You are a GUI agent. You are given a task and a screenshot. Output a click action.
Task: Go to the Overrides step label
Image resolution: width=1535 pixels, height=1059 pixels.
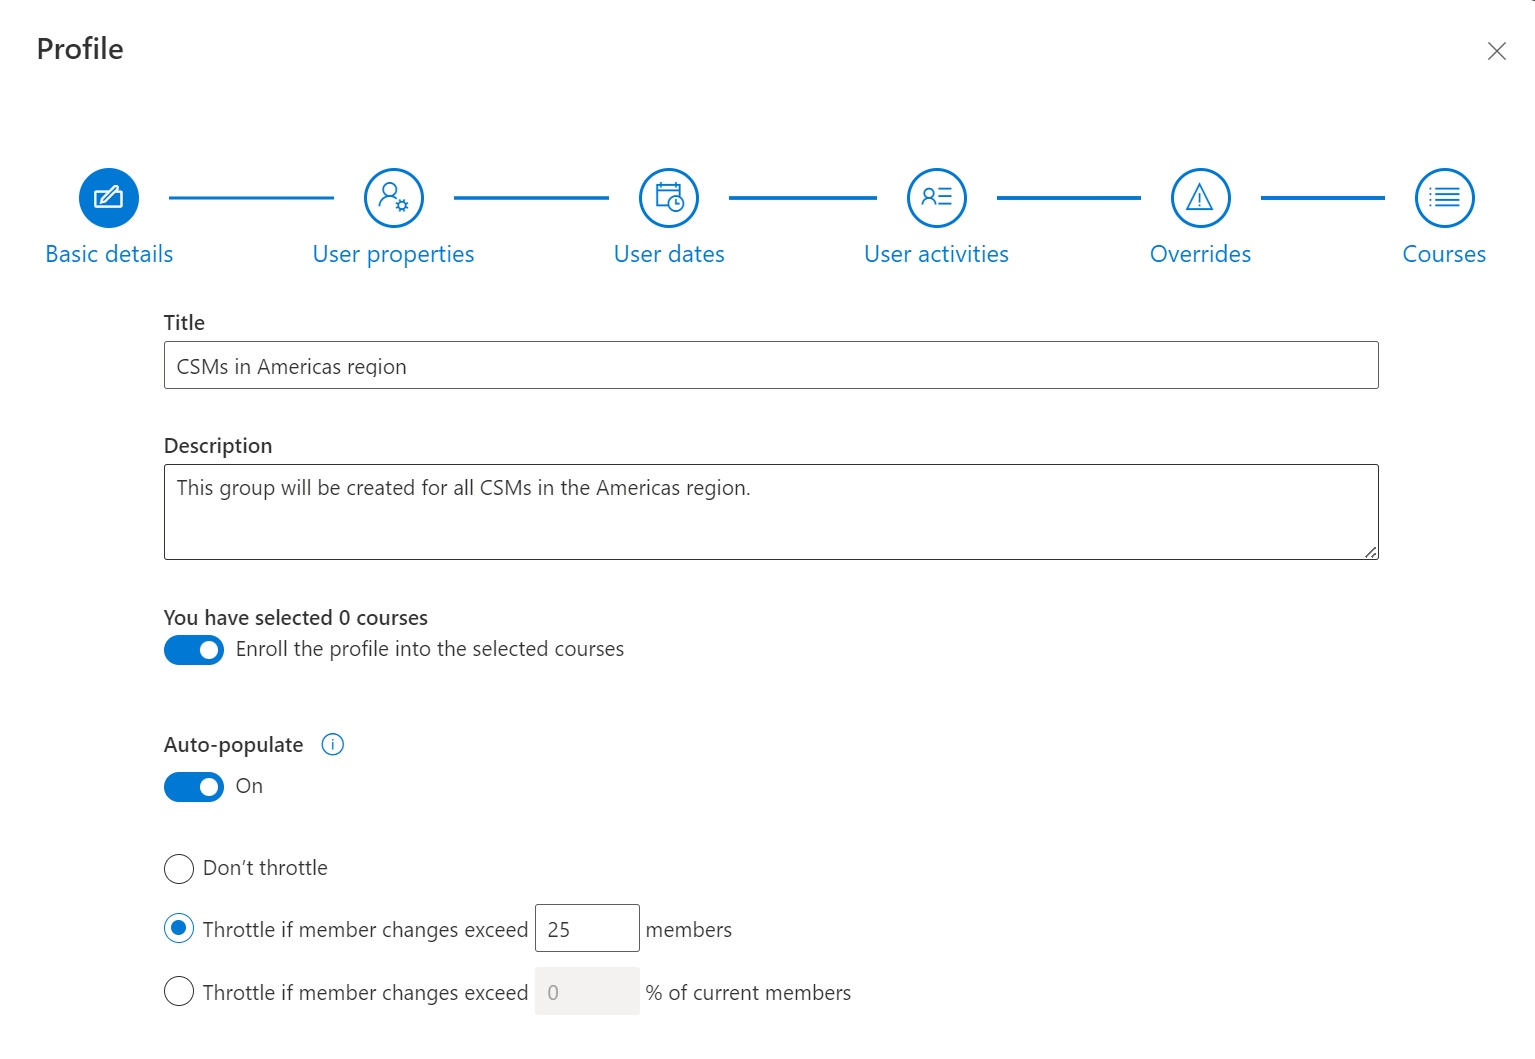(1200, 254)
